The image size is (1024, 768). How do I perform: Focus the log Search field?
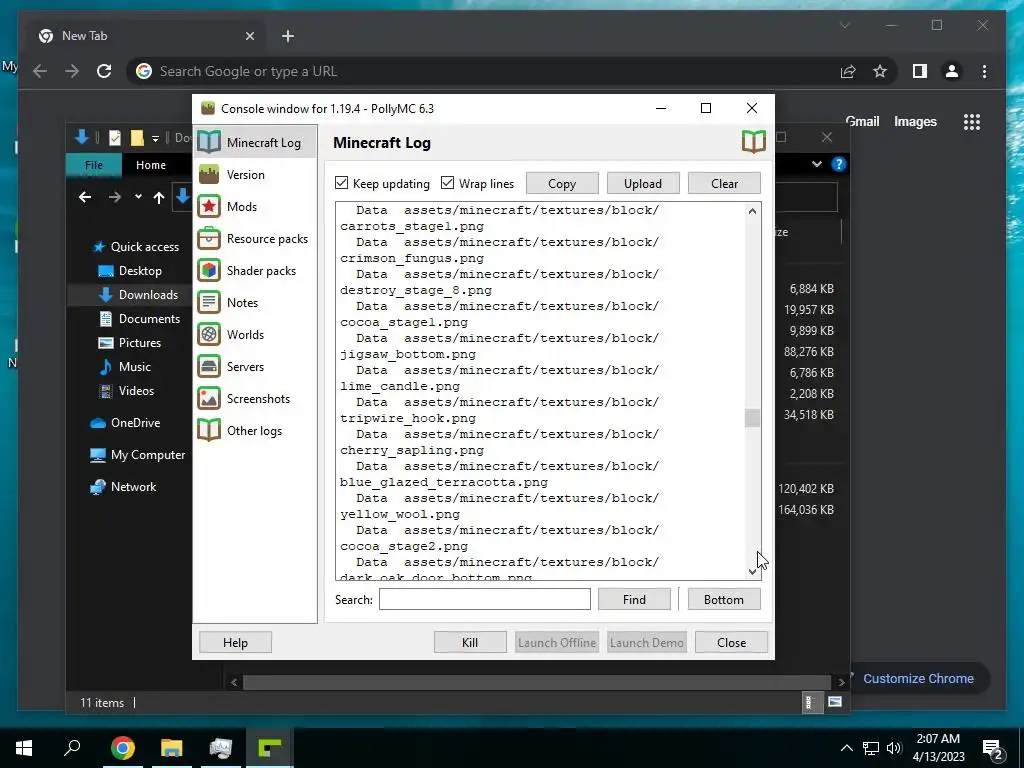point(485,600)
